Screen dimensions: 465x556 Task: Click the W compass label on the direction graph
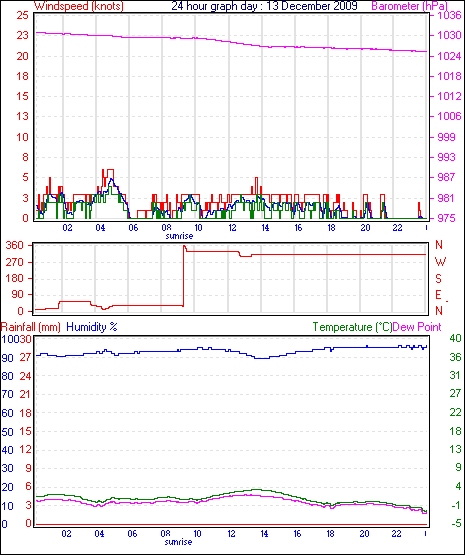coord(440,262)
